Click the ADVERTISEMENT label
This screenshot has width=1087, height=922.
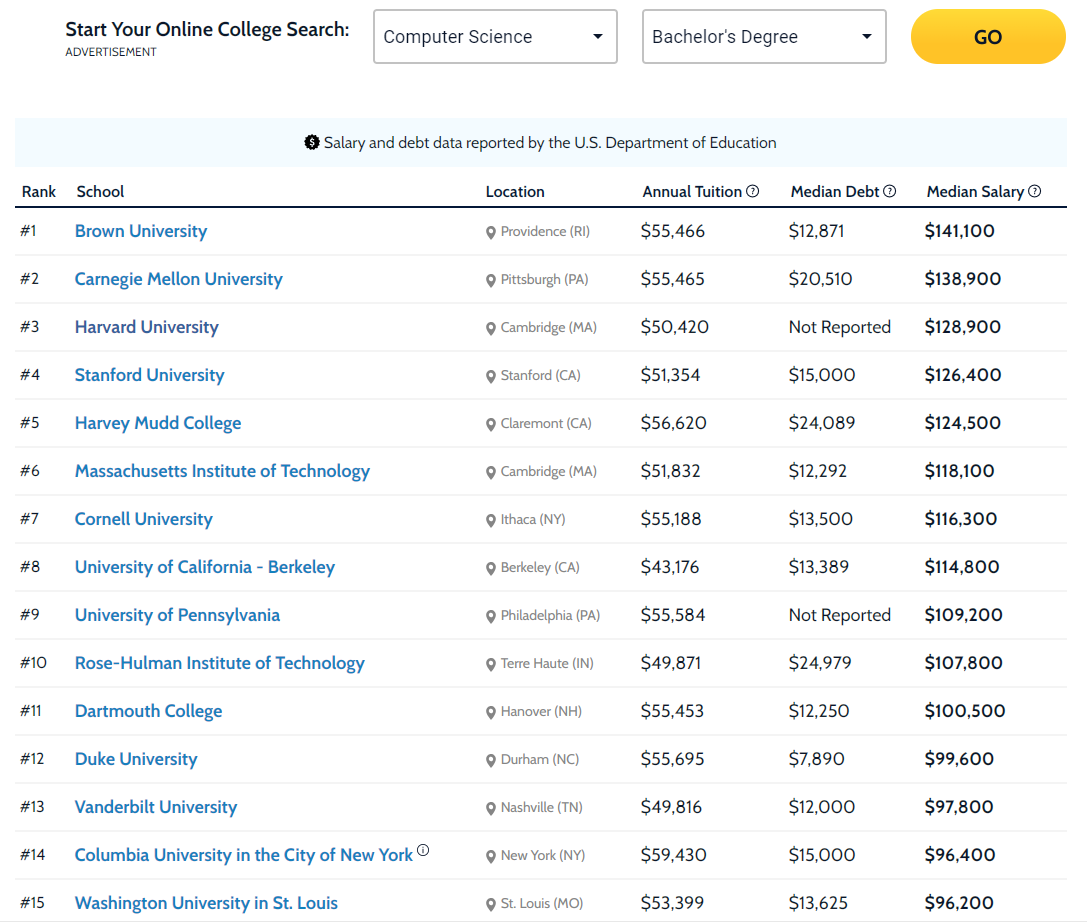[111, 52]
